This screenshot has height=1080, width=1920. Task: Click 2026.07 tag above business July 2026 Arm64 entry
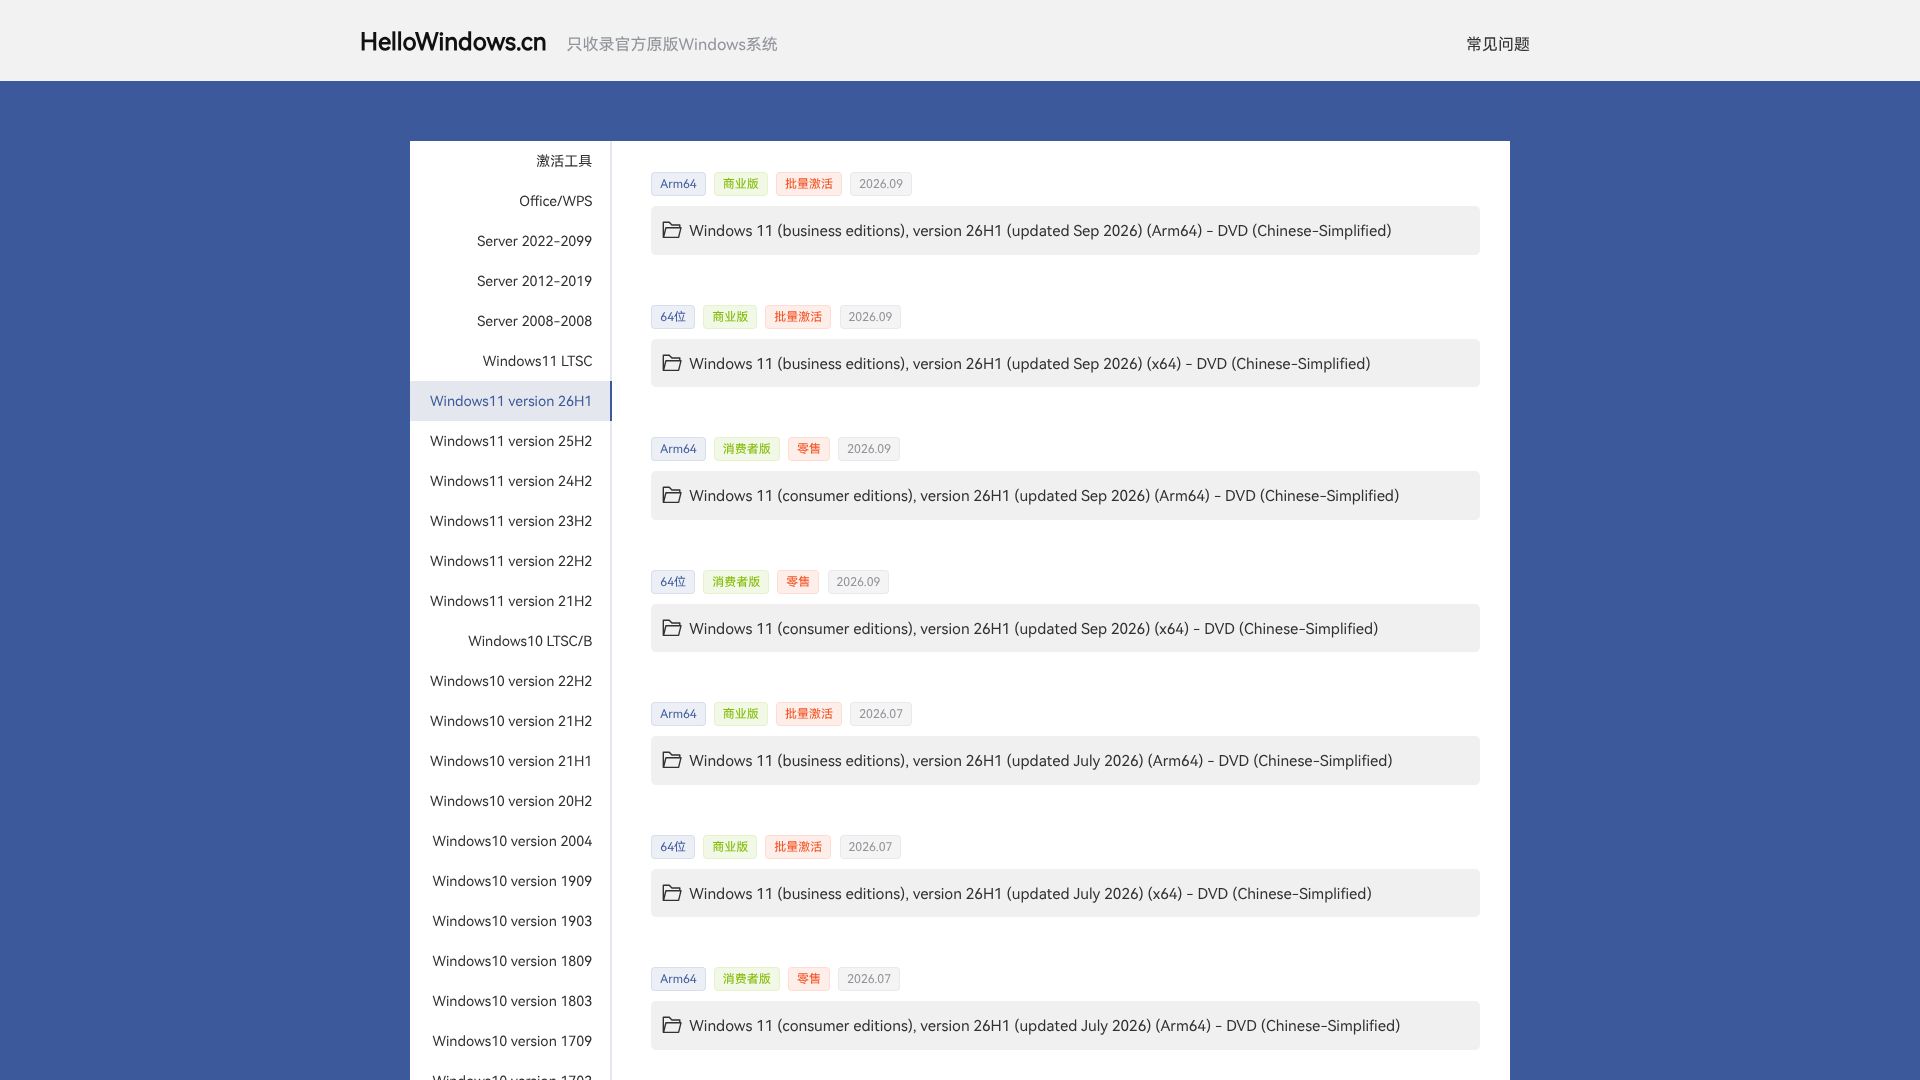coord(881,714)
